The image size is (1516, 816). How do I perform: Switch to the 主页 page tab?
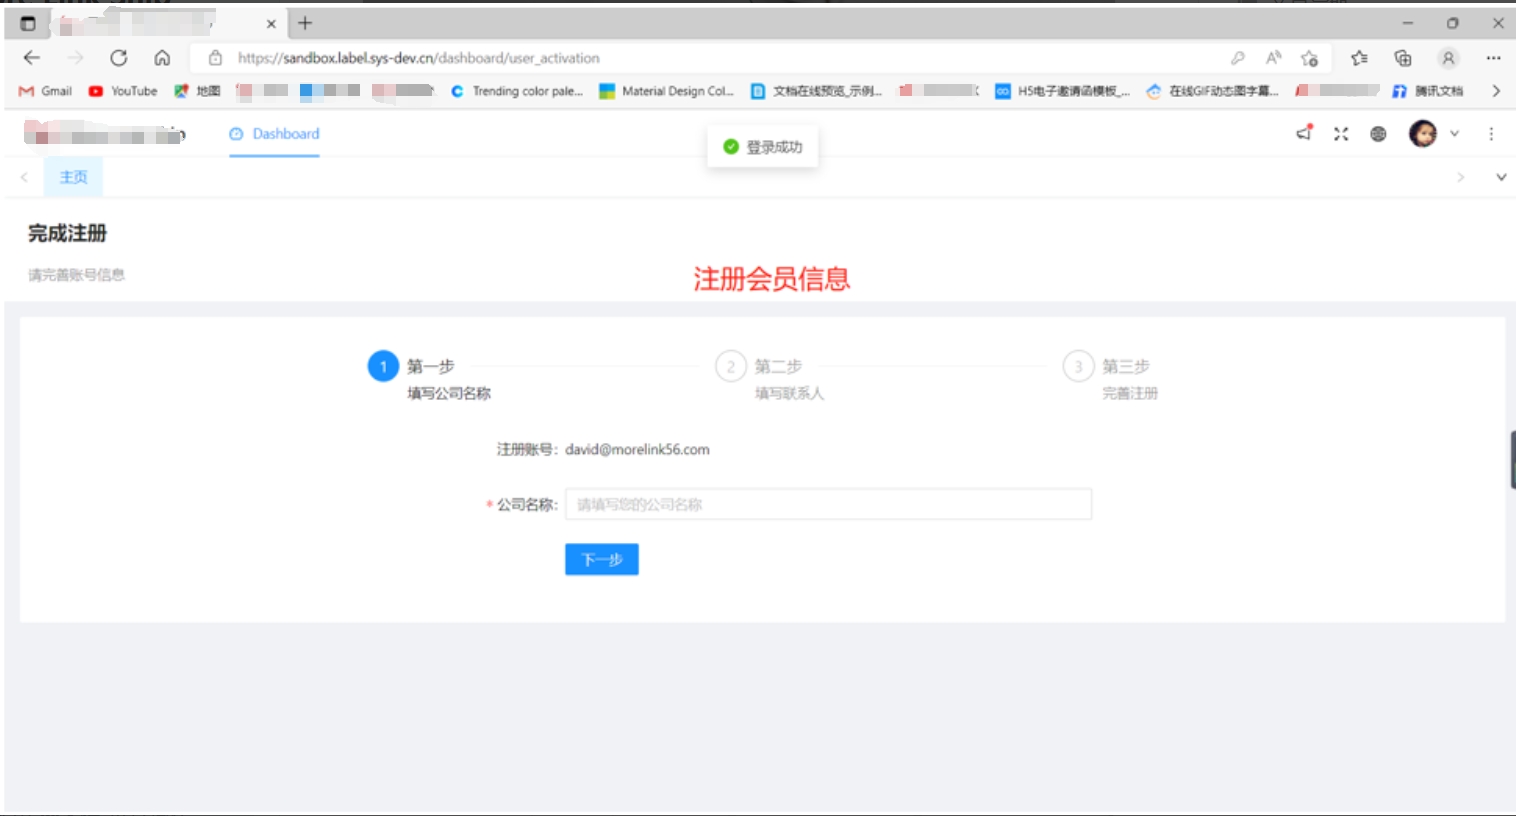click(x=73, y=177)
